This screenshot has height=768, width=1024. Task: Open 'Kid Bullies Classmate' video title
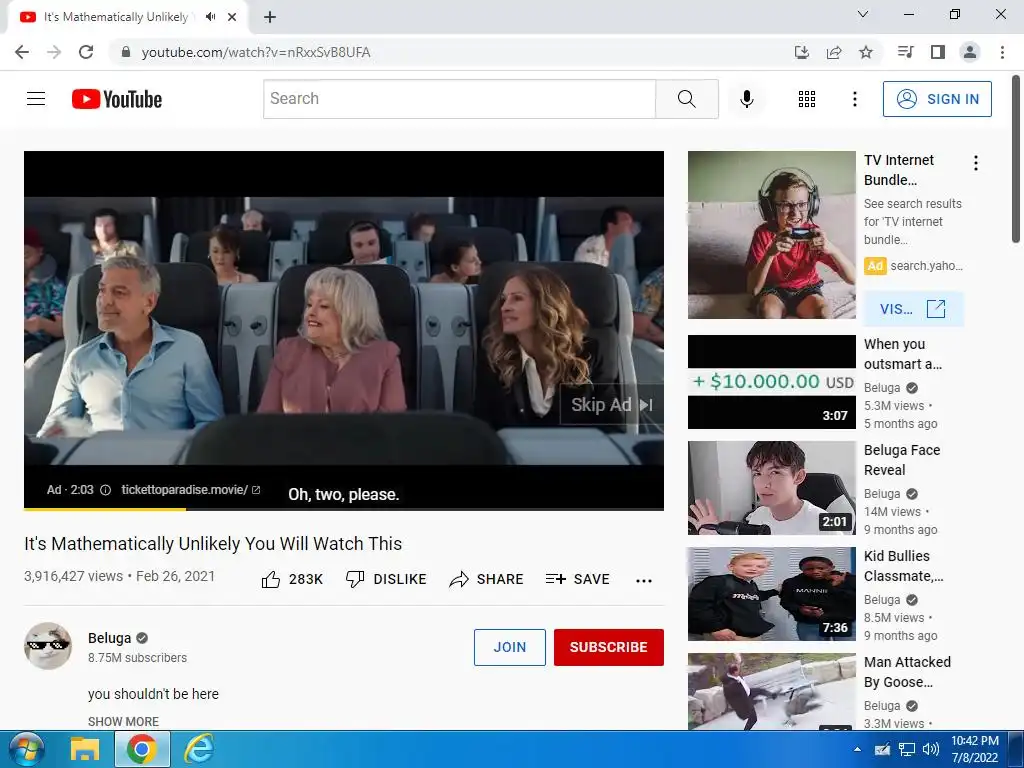(903, 566)
